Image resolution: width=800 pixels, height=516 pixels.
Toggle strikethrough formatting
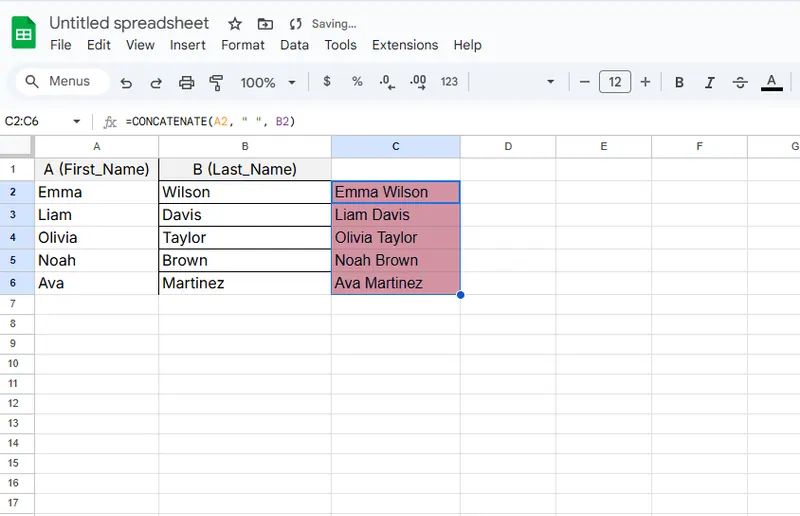[x=740, y=83]
